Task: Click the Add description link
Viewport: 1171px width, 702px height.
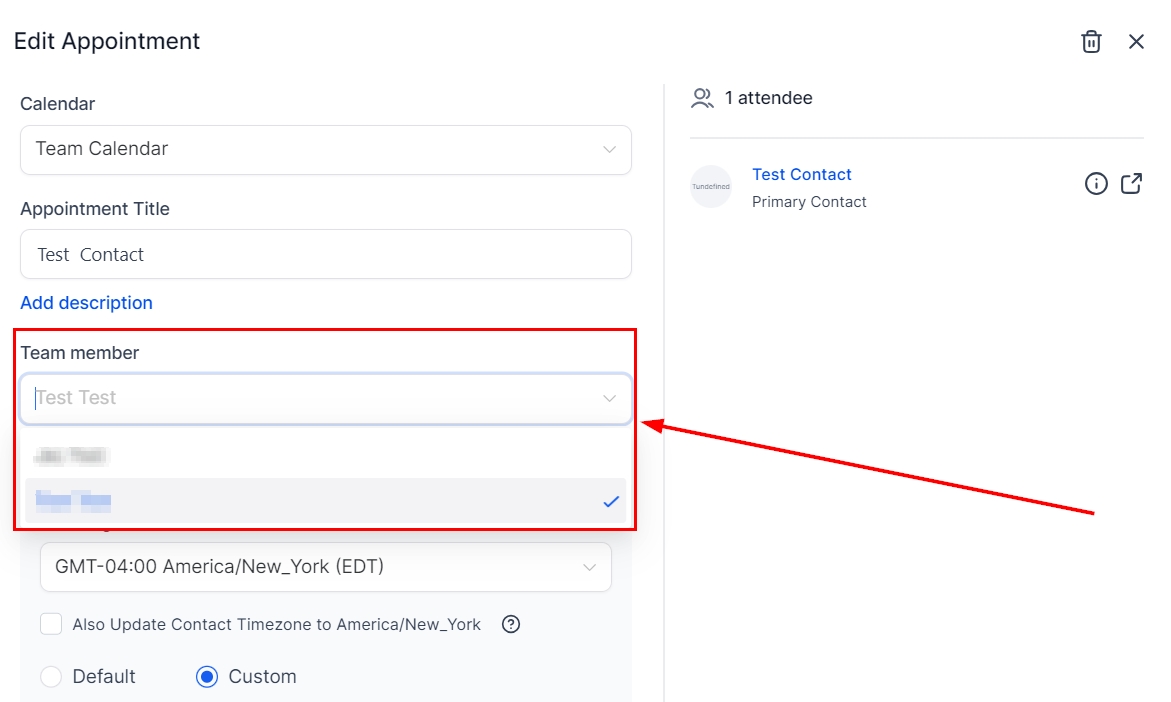Action: (x=86, y=303)
